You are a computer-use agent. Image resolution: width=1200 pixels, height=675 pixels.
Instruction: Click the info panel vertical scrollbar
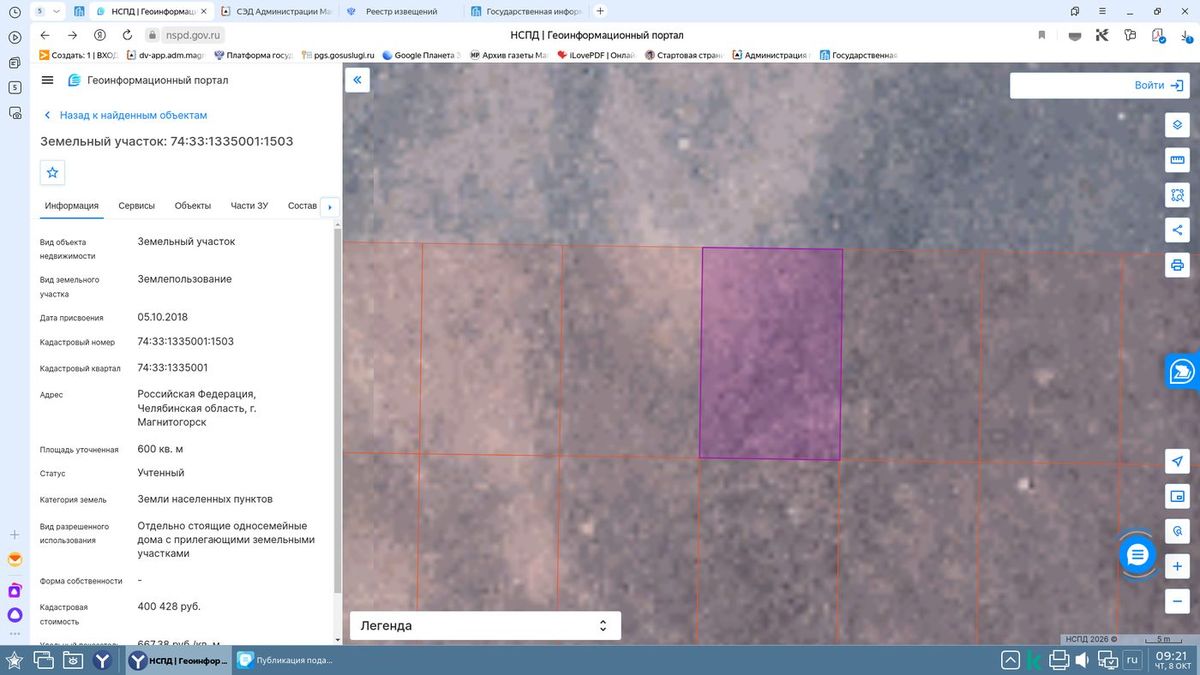pyautogui.click(x=337, y=410)
